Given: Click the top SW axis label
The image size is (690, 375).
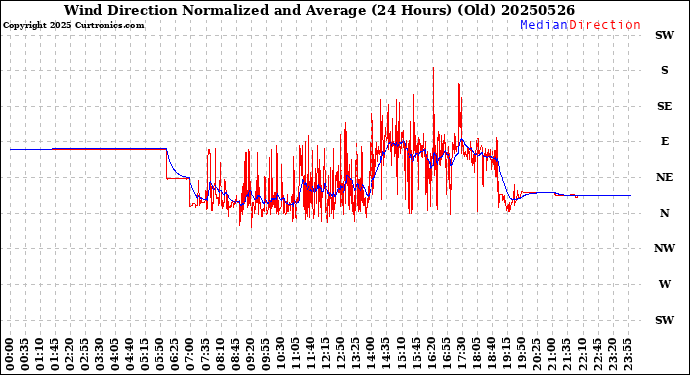Looking at the screenshot, I should tap(664, 35).
